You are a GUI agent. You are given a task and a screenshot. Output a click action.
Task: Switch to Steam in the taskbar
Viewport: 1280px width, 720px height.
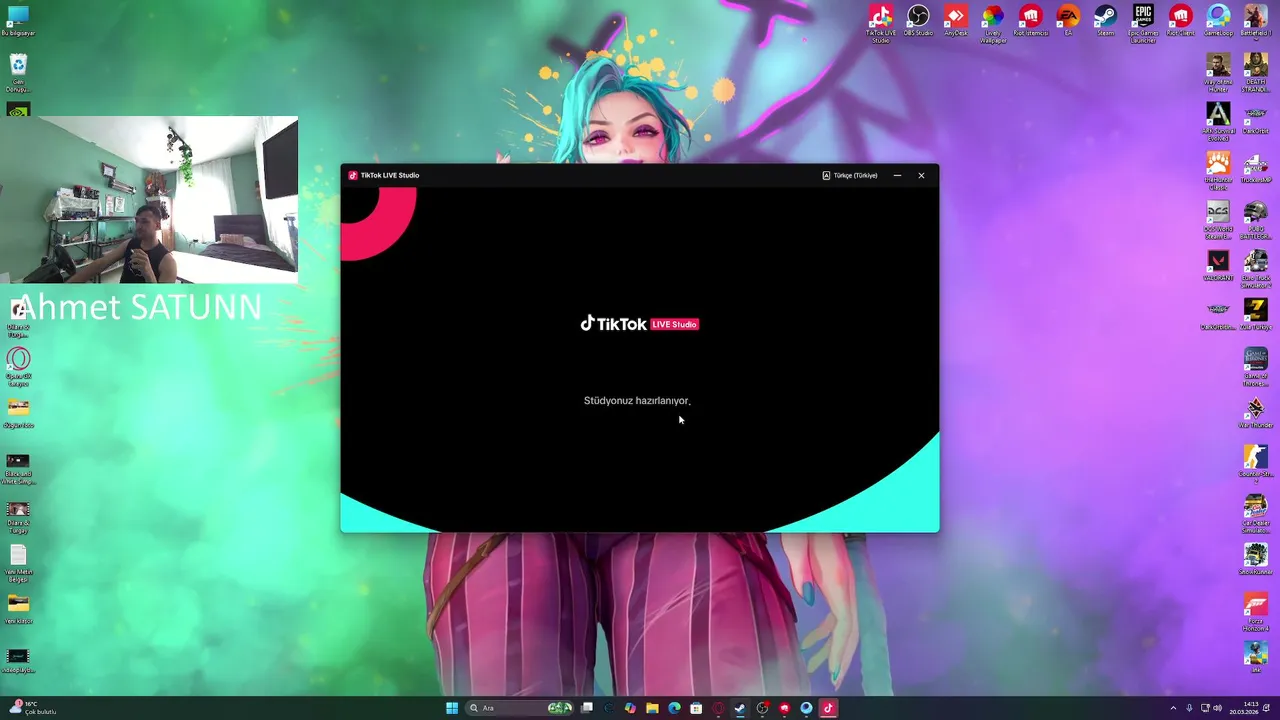[x=740, y=708]
